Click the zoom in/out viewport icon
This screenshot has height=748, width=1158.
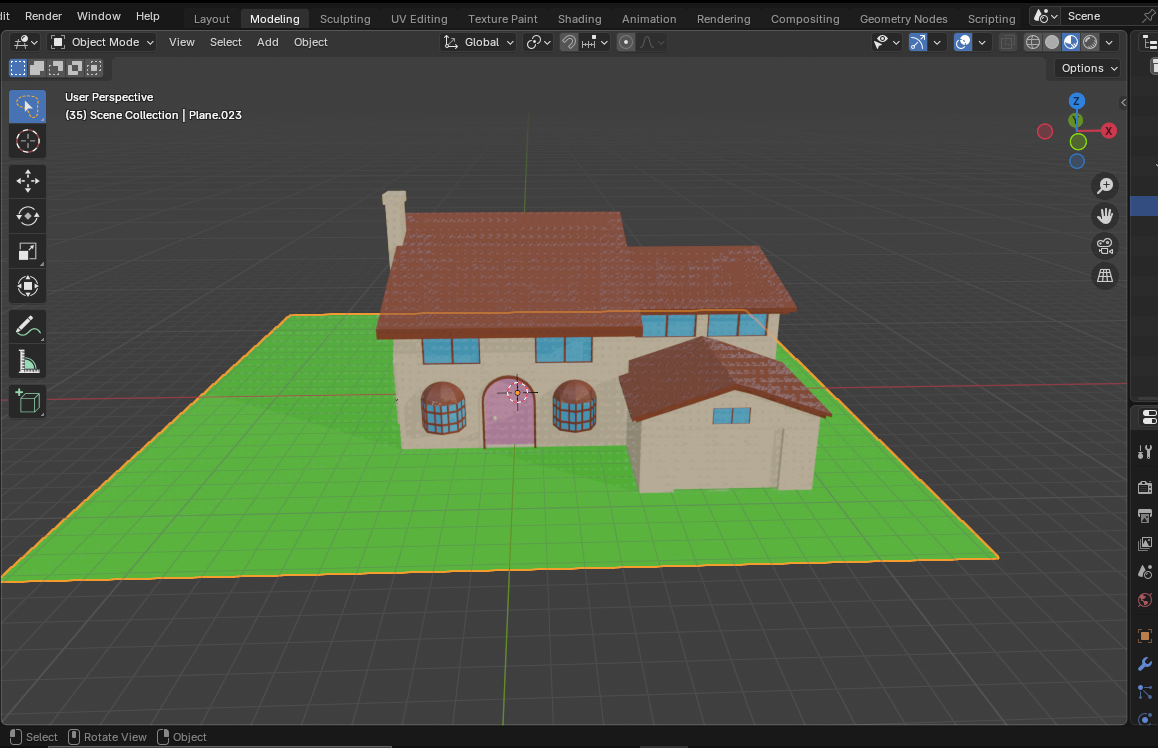click(1105, 186)
